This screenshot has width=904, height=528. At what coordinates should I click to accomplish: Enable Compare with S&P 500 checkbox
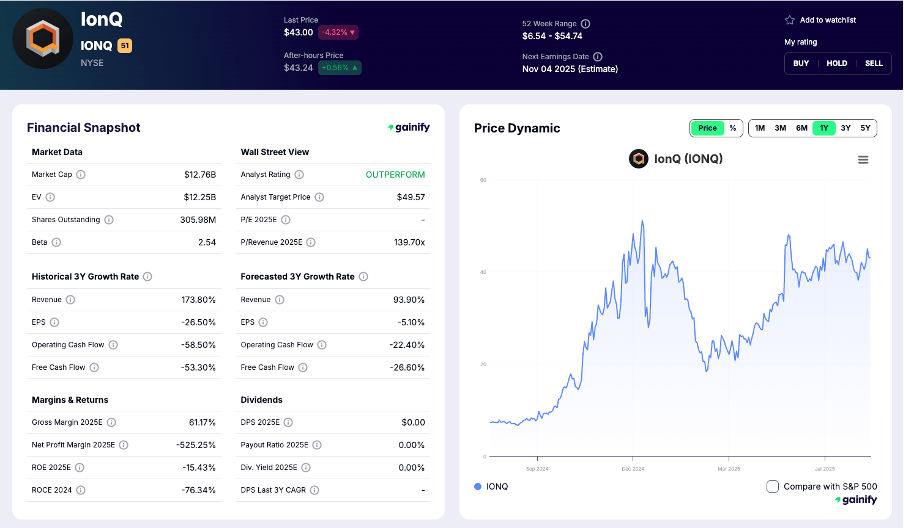773,486
